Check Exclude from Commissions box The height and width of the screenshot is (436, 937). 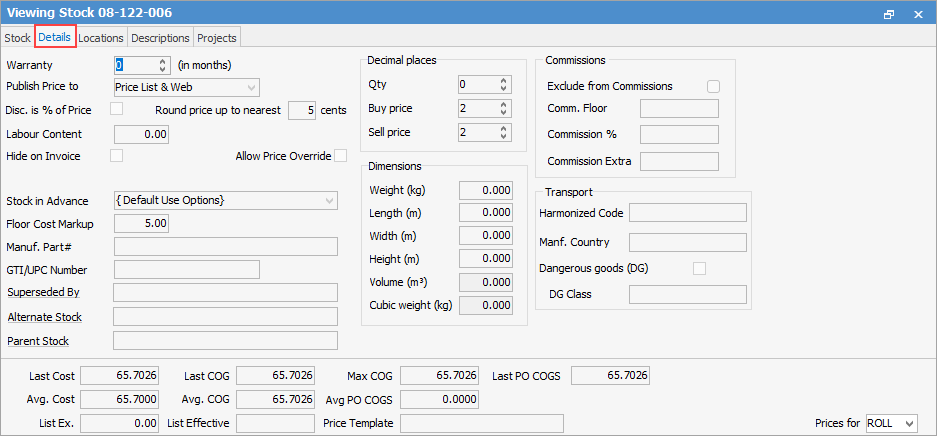click(713, 86)
